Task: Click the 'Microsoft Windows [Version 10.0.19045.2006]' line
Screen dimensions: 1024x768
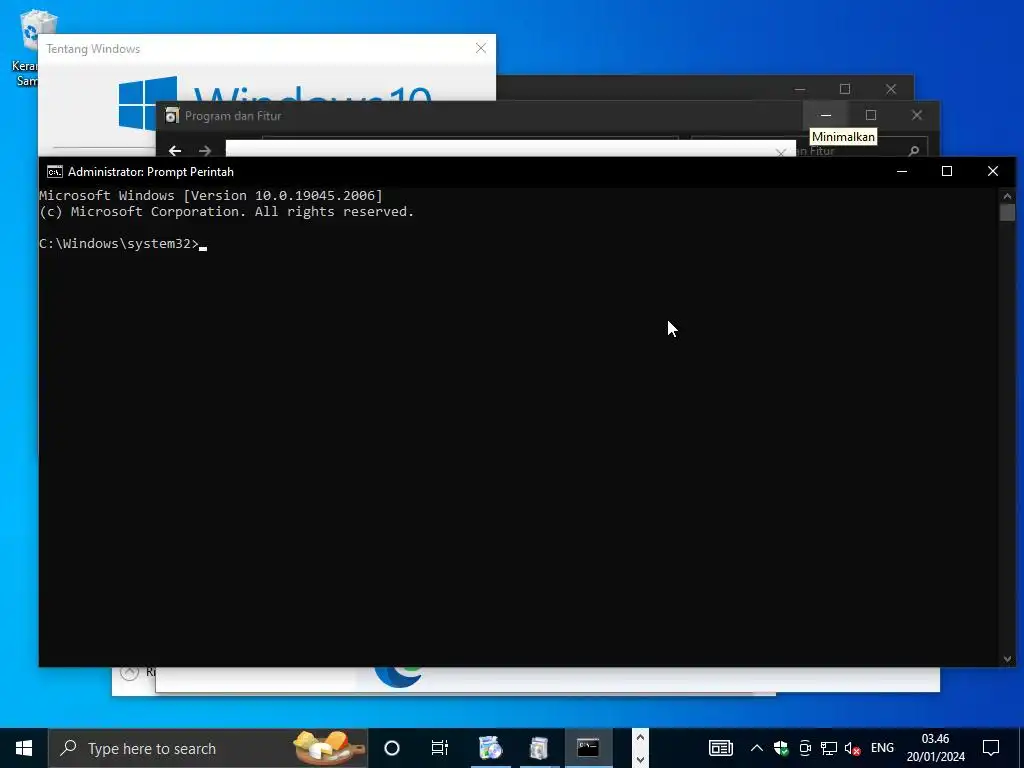Action: [x=211, y=195]
